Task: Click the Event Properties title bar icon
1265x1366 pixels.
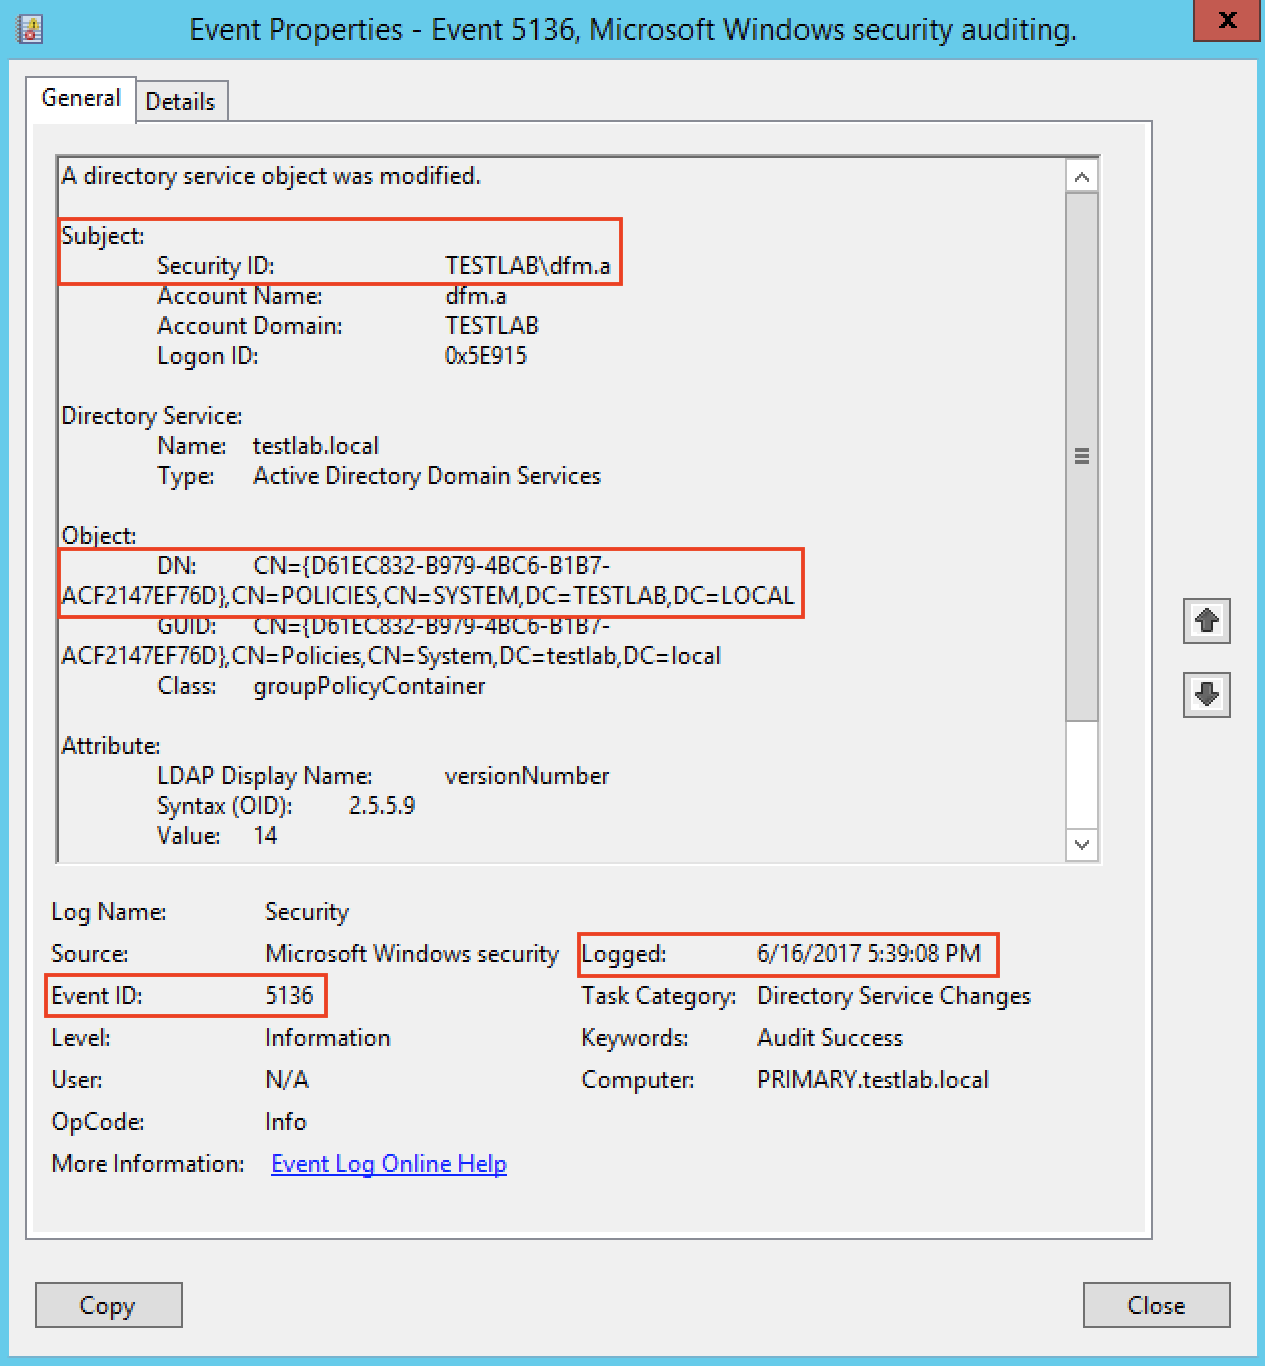Action: [31, 29]
